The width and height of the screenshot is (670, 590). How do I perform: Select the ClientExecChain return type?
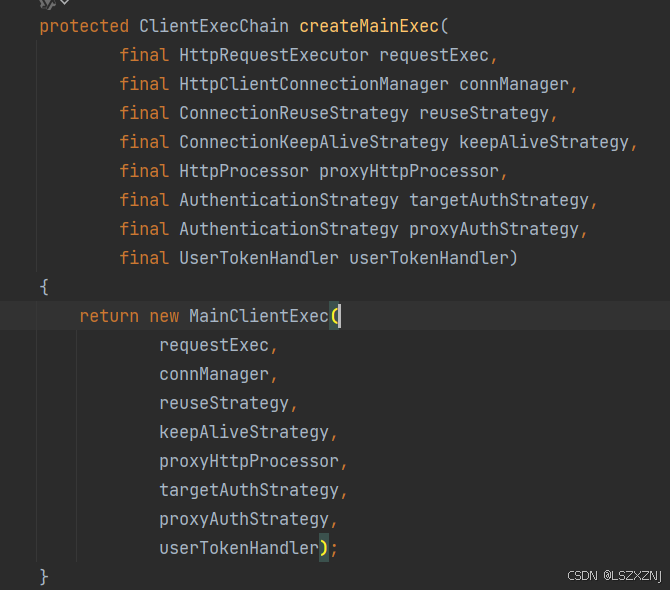tap(214, 26)
